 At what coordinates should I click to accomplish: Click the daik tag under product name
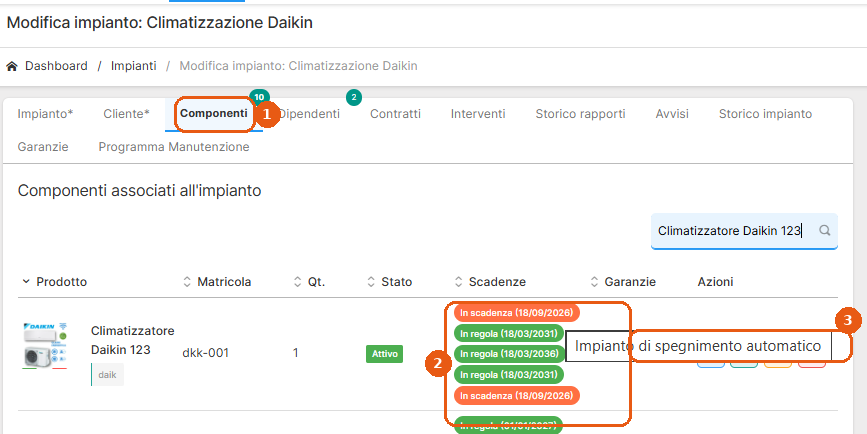[x=107, y=375]
